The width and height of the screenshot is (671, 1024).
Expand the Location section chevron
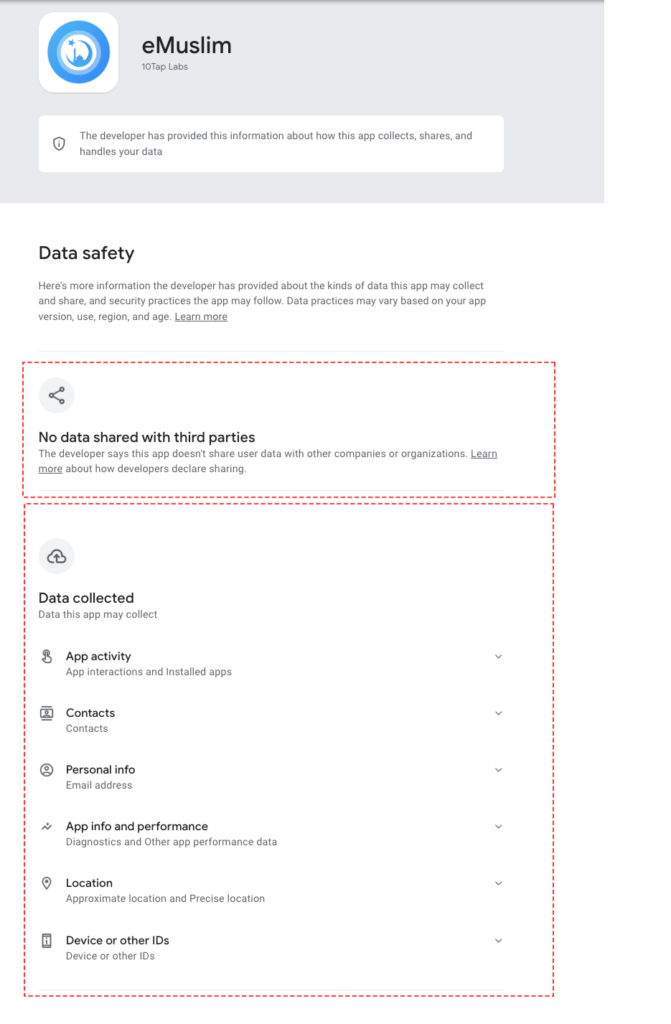click(x=498, y=884)
